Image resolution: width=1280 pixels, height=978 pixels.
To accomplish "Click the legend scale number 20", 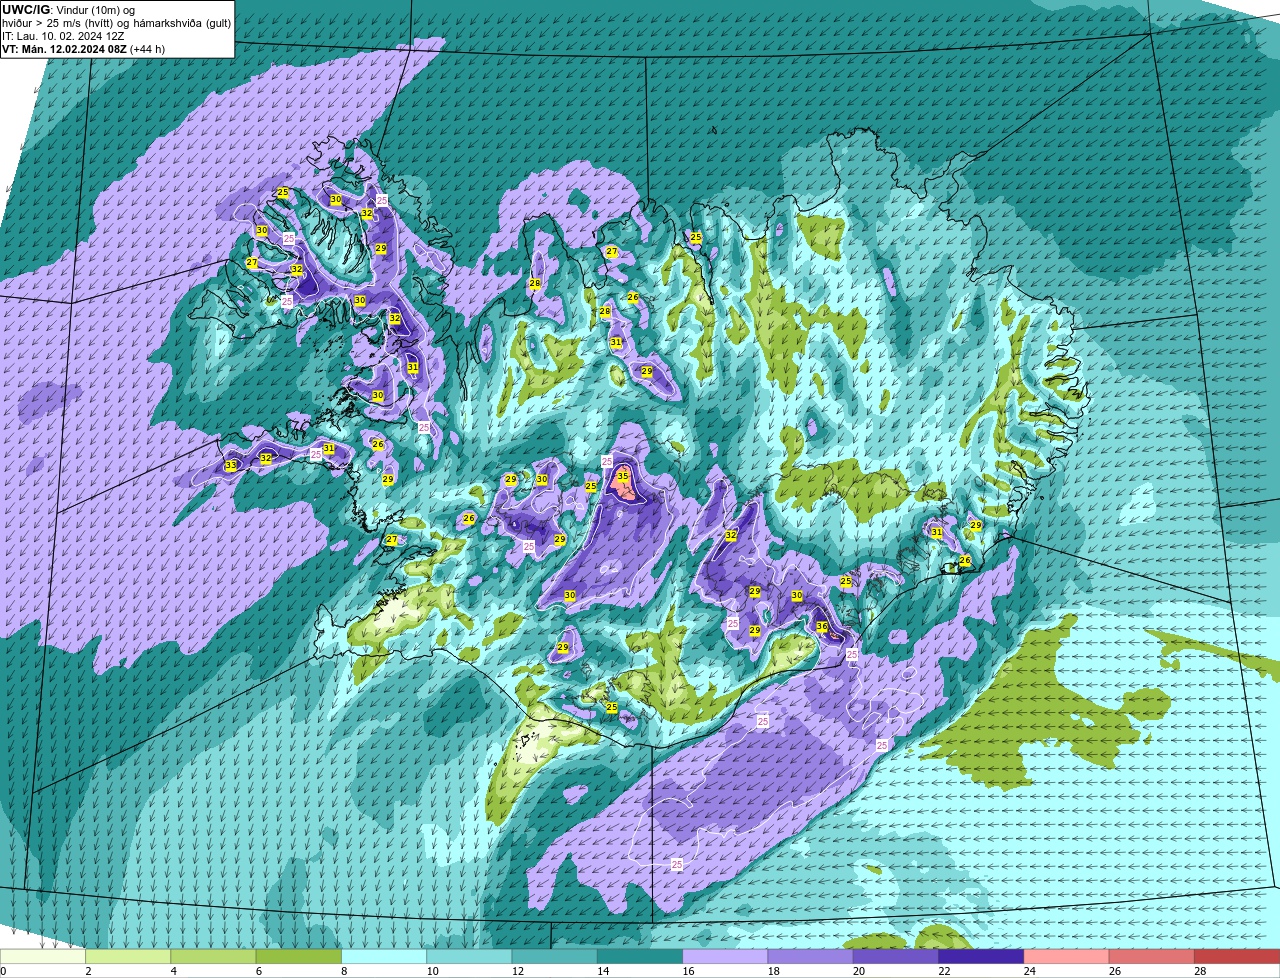I will [x=857, y=971].
